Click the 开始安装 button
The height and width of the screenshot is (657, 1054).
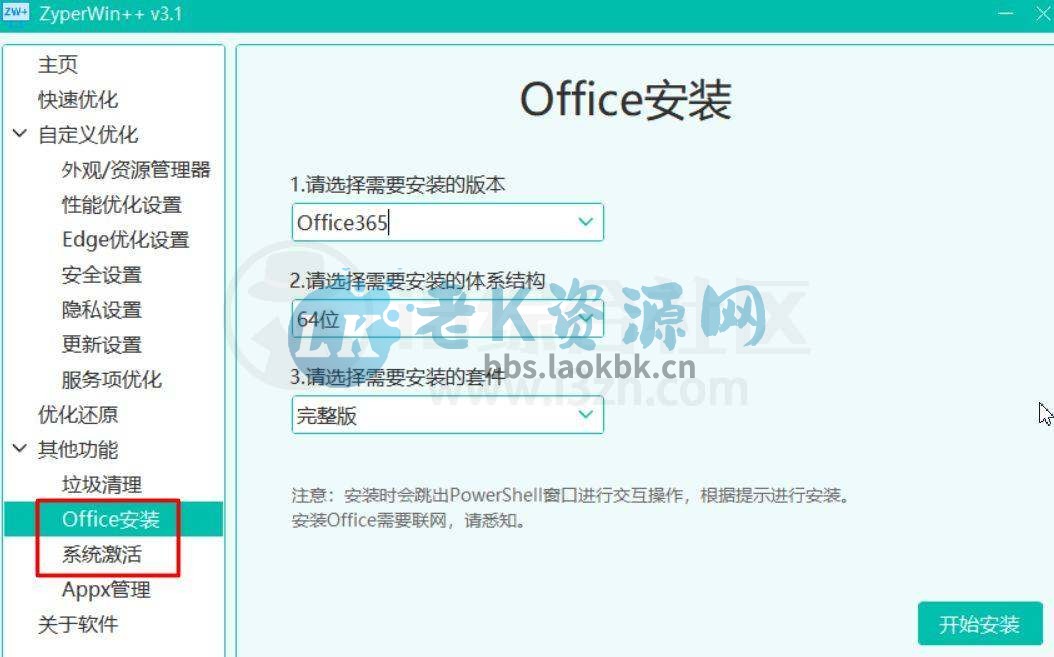979,624
